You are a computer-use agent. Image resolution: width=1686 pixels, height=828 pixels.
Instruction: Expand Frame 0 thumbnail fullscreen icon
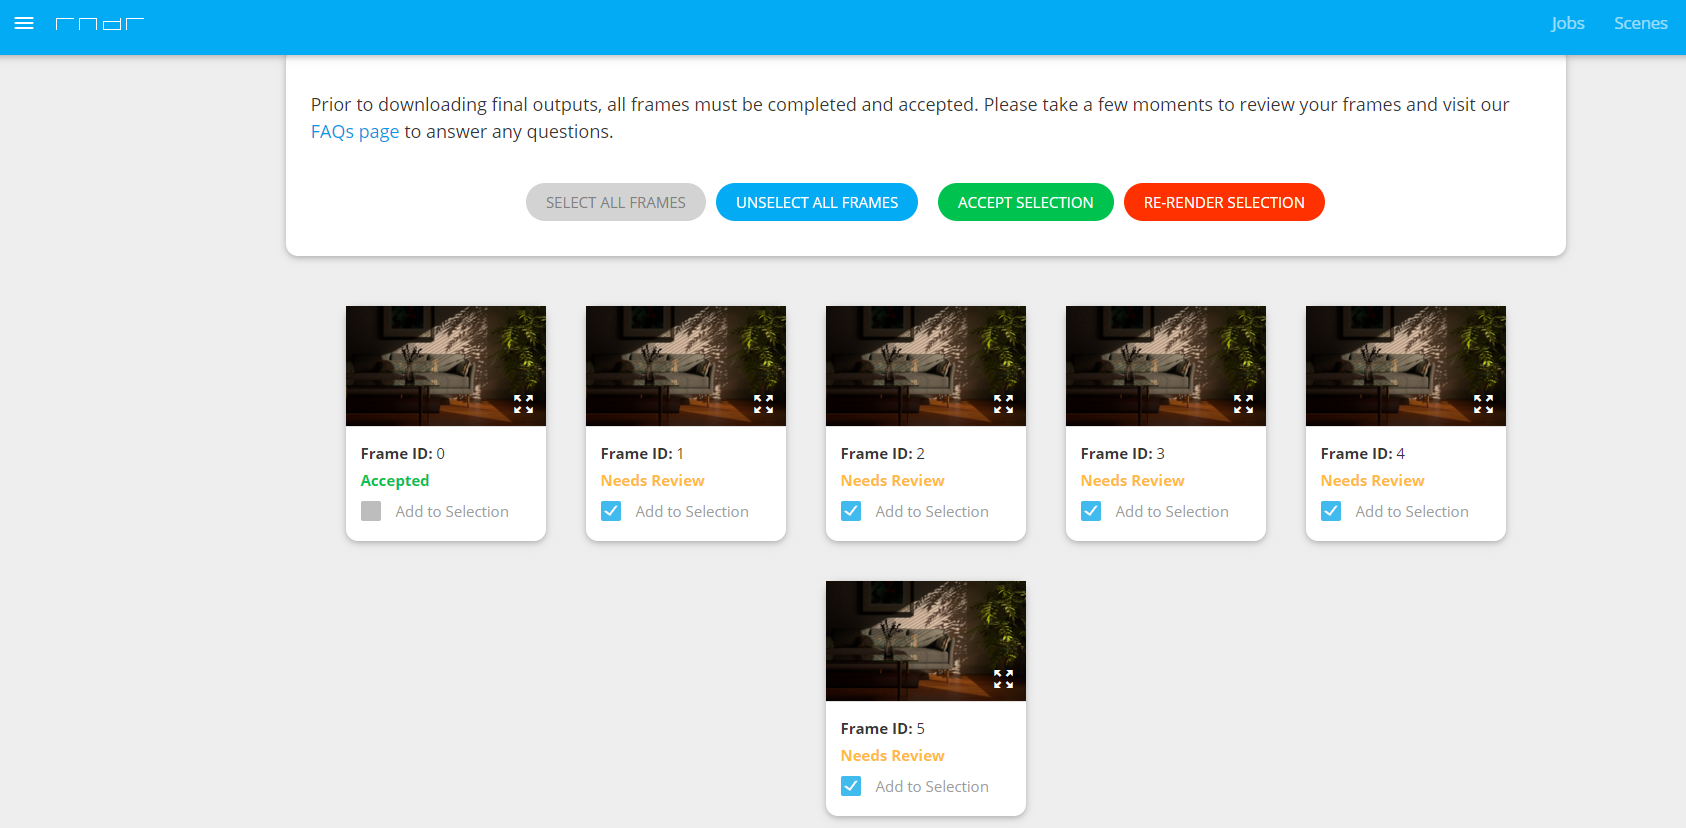523,404
